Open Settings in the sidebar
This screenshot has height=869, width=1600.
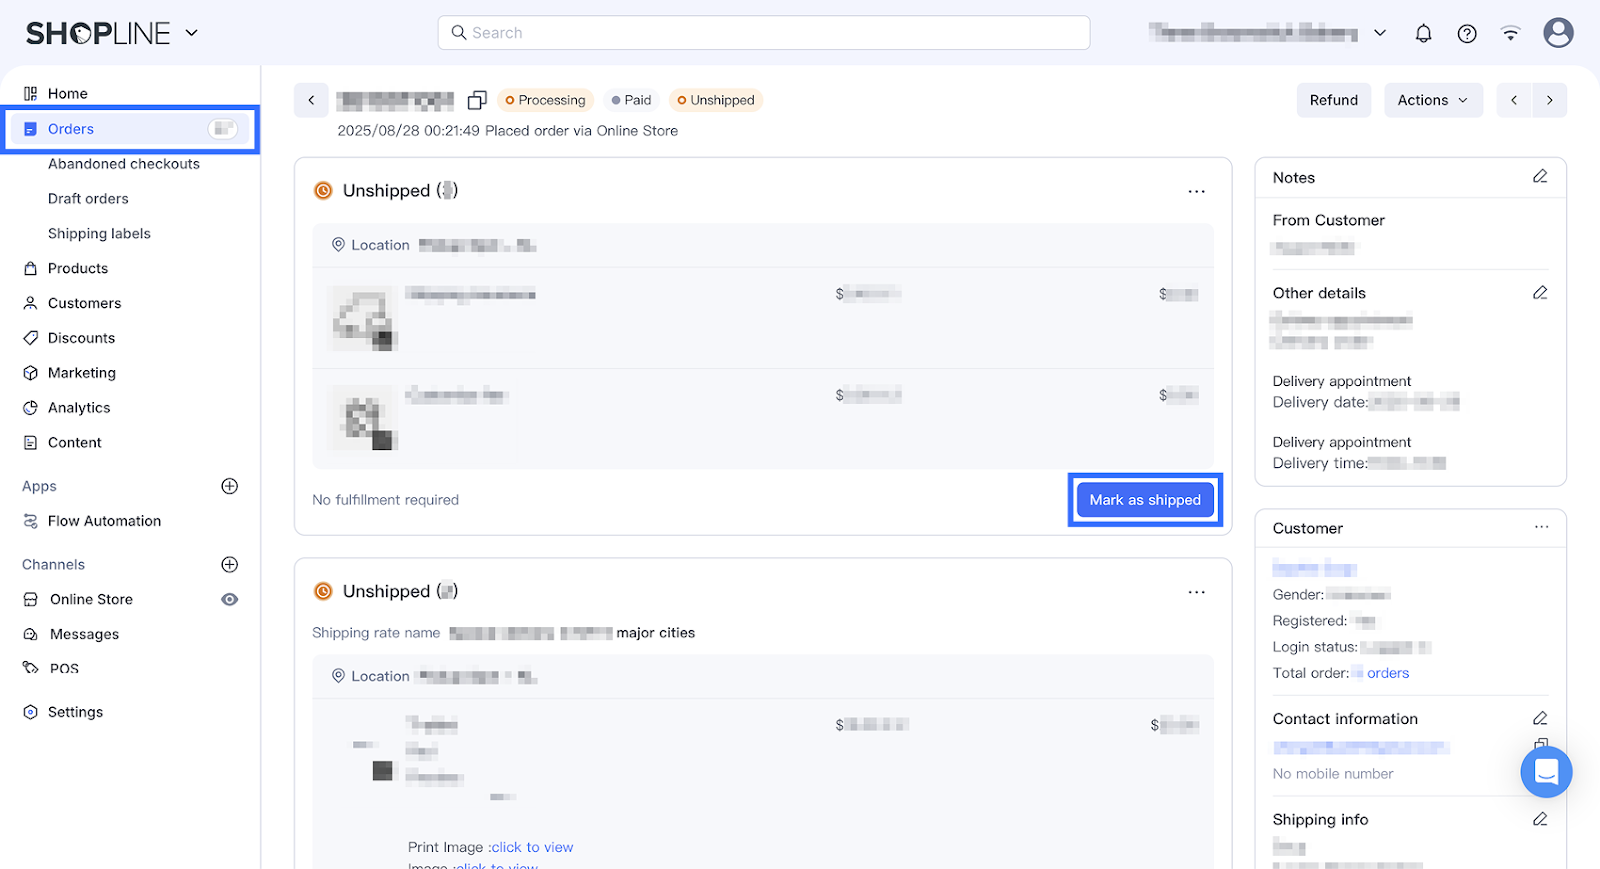(75, 712)
